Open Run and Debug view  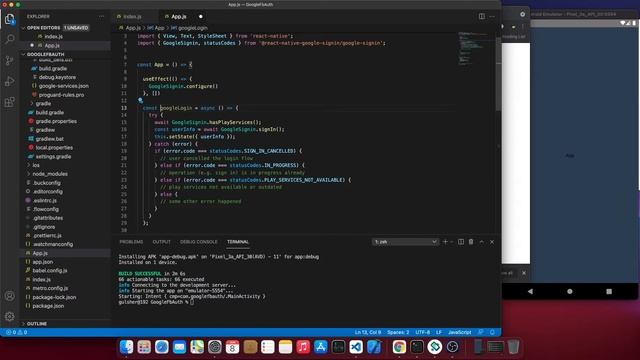pos(10,81)
